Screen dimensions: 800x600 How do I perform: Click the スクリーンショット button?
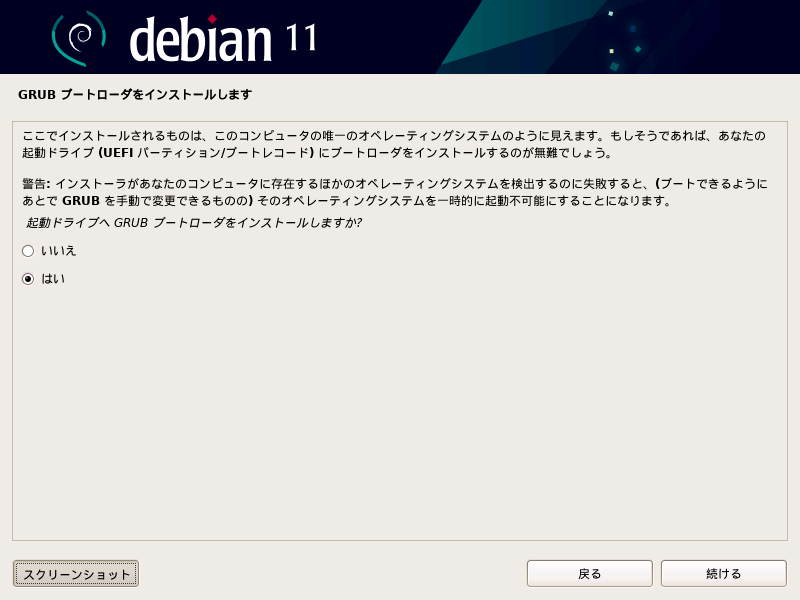76,574
